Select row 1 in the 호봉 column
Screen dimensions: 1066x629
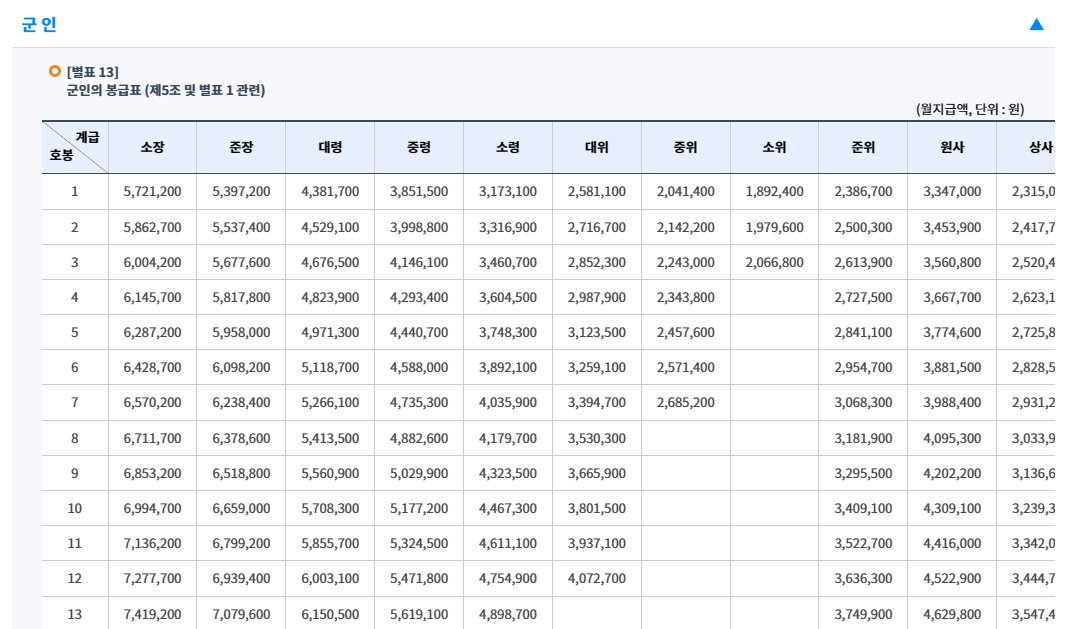coord(72,190)
